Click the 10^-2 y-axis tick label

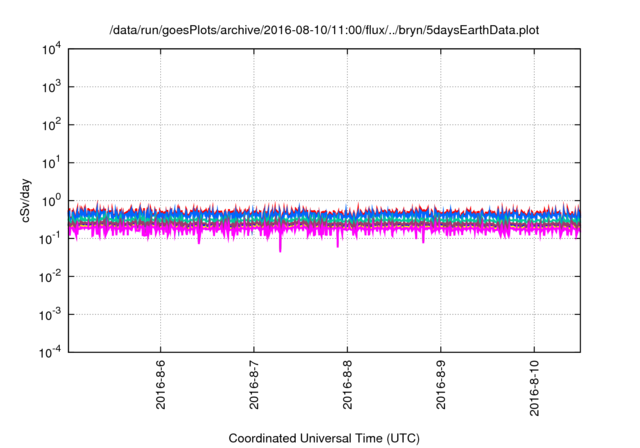tap(50, 277)
